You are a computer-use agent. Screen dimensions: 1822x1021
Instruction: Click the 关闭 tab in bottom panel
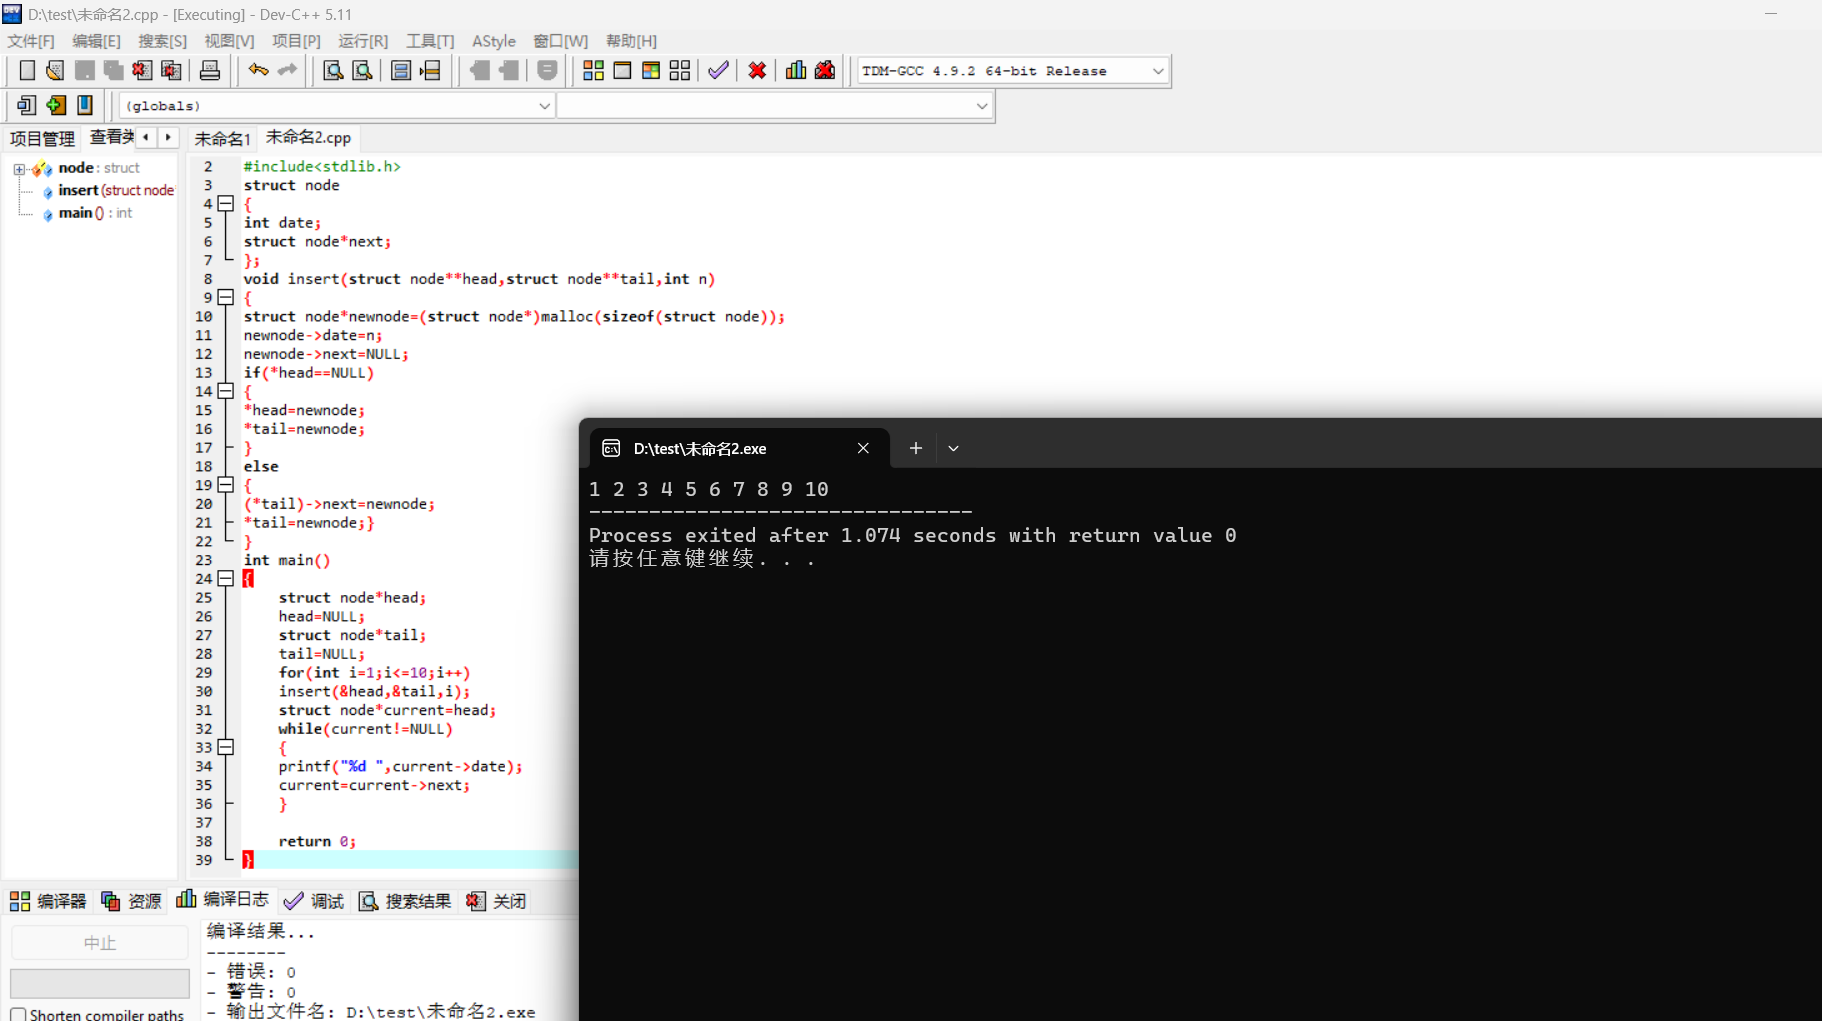[x=496, y=901]
